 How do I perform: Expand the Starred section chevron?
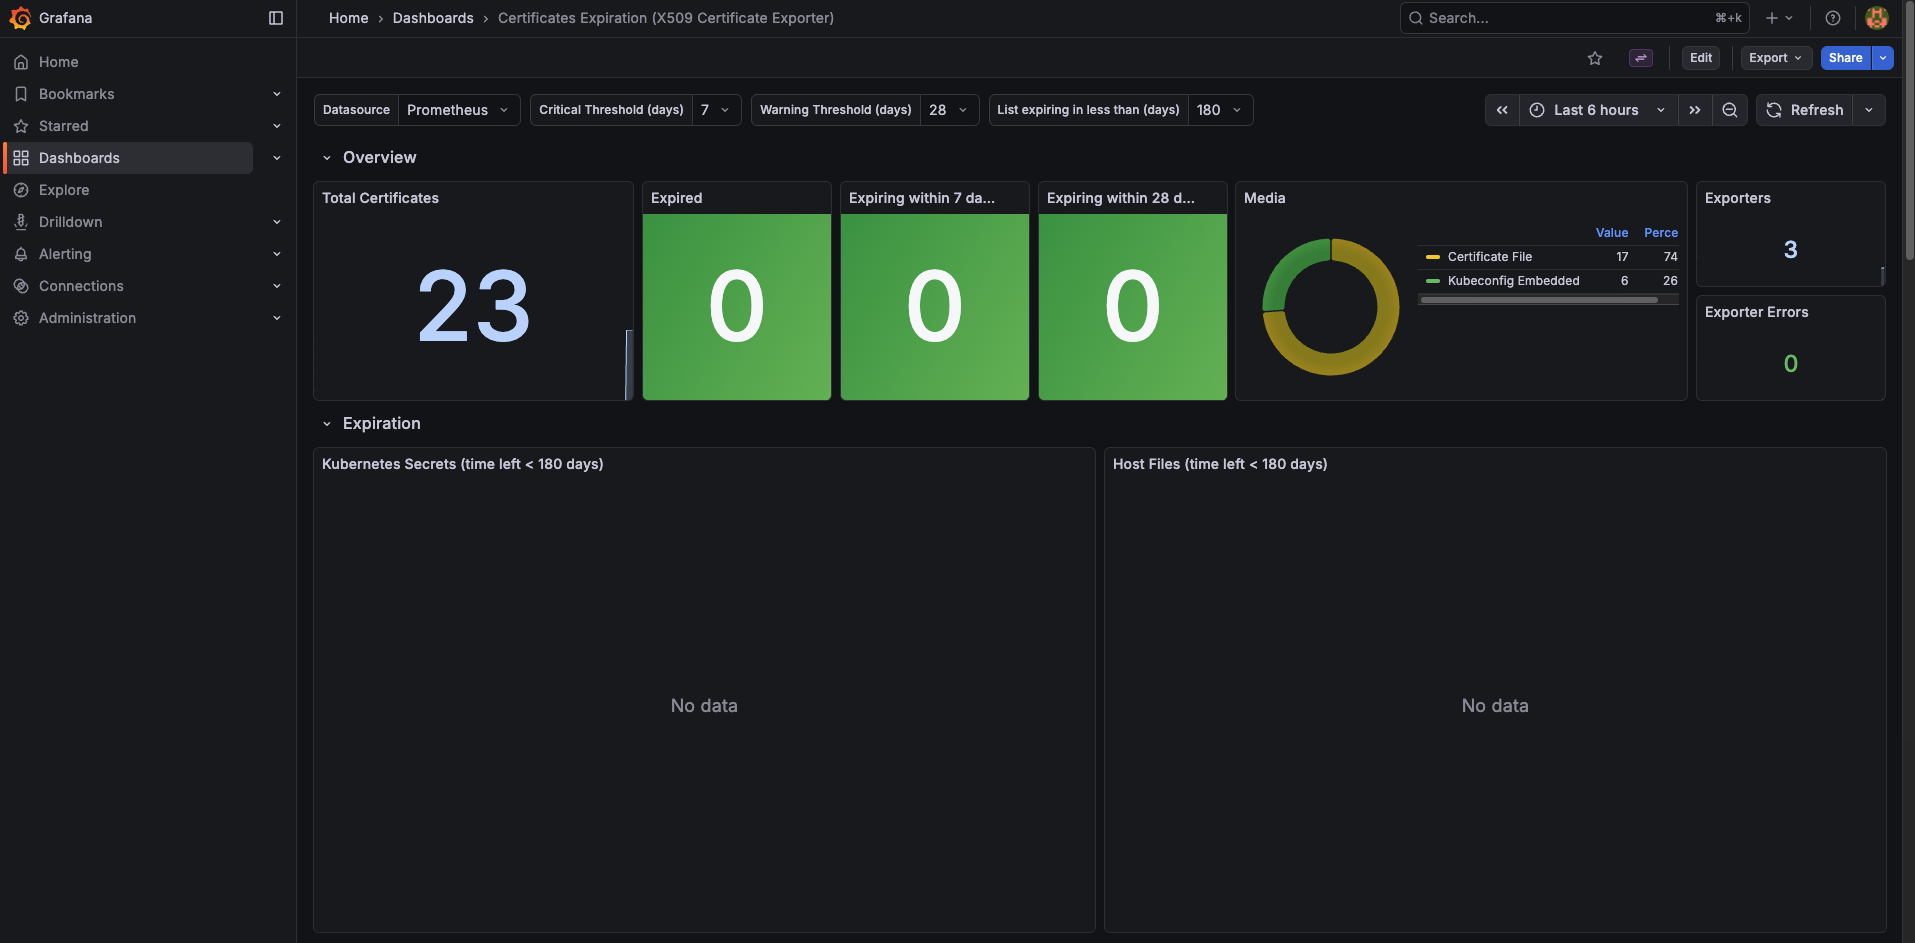click(x=277, y=126)
